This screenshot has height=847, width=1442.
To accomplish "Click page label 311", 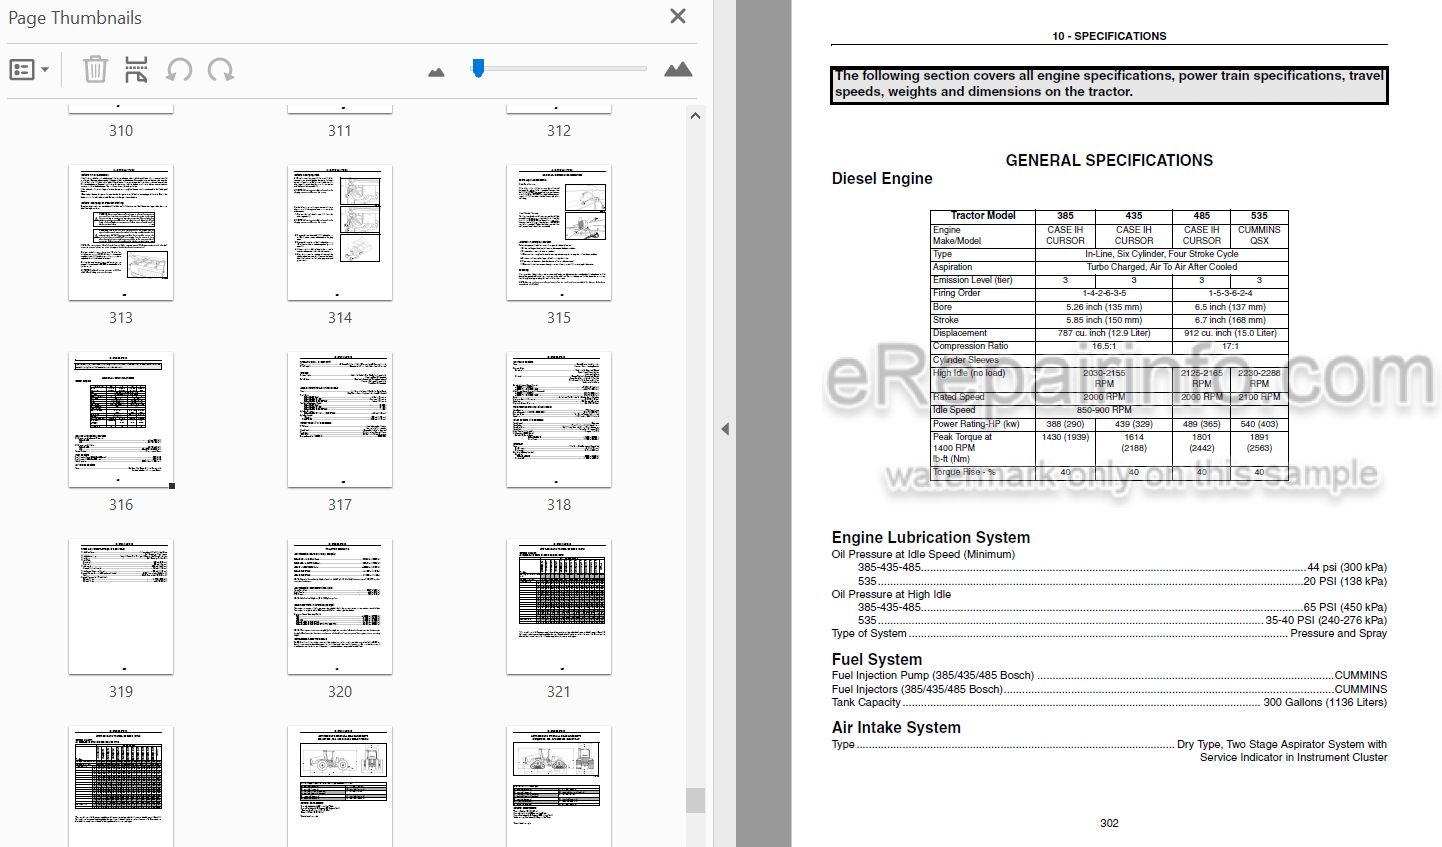I will coord(340,131).
